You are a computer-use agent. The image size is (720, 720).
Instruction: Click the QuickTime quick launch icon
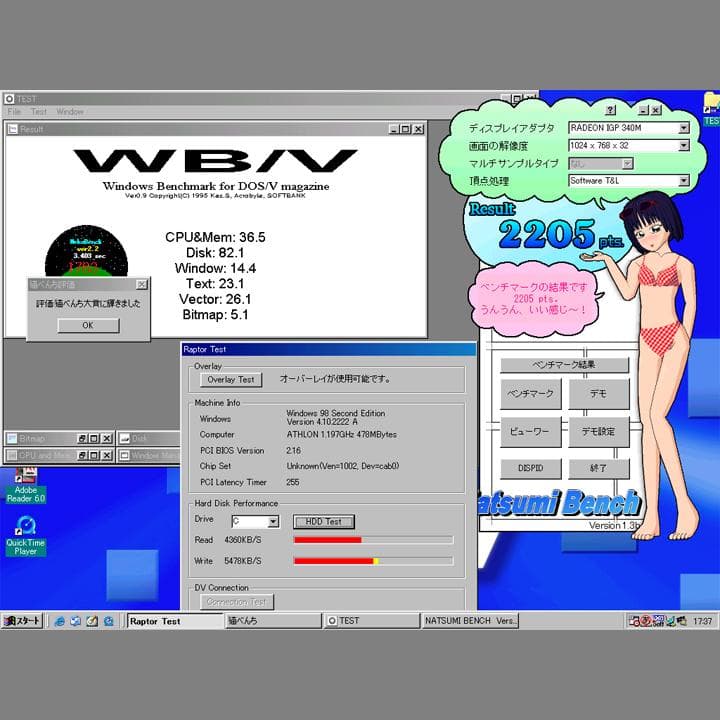[x=108, y=621]
